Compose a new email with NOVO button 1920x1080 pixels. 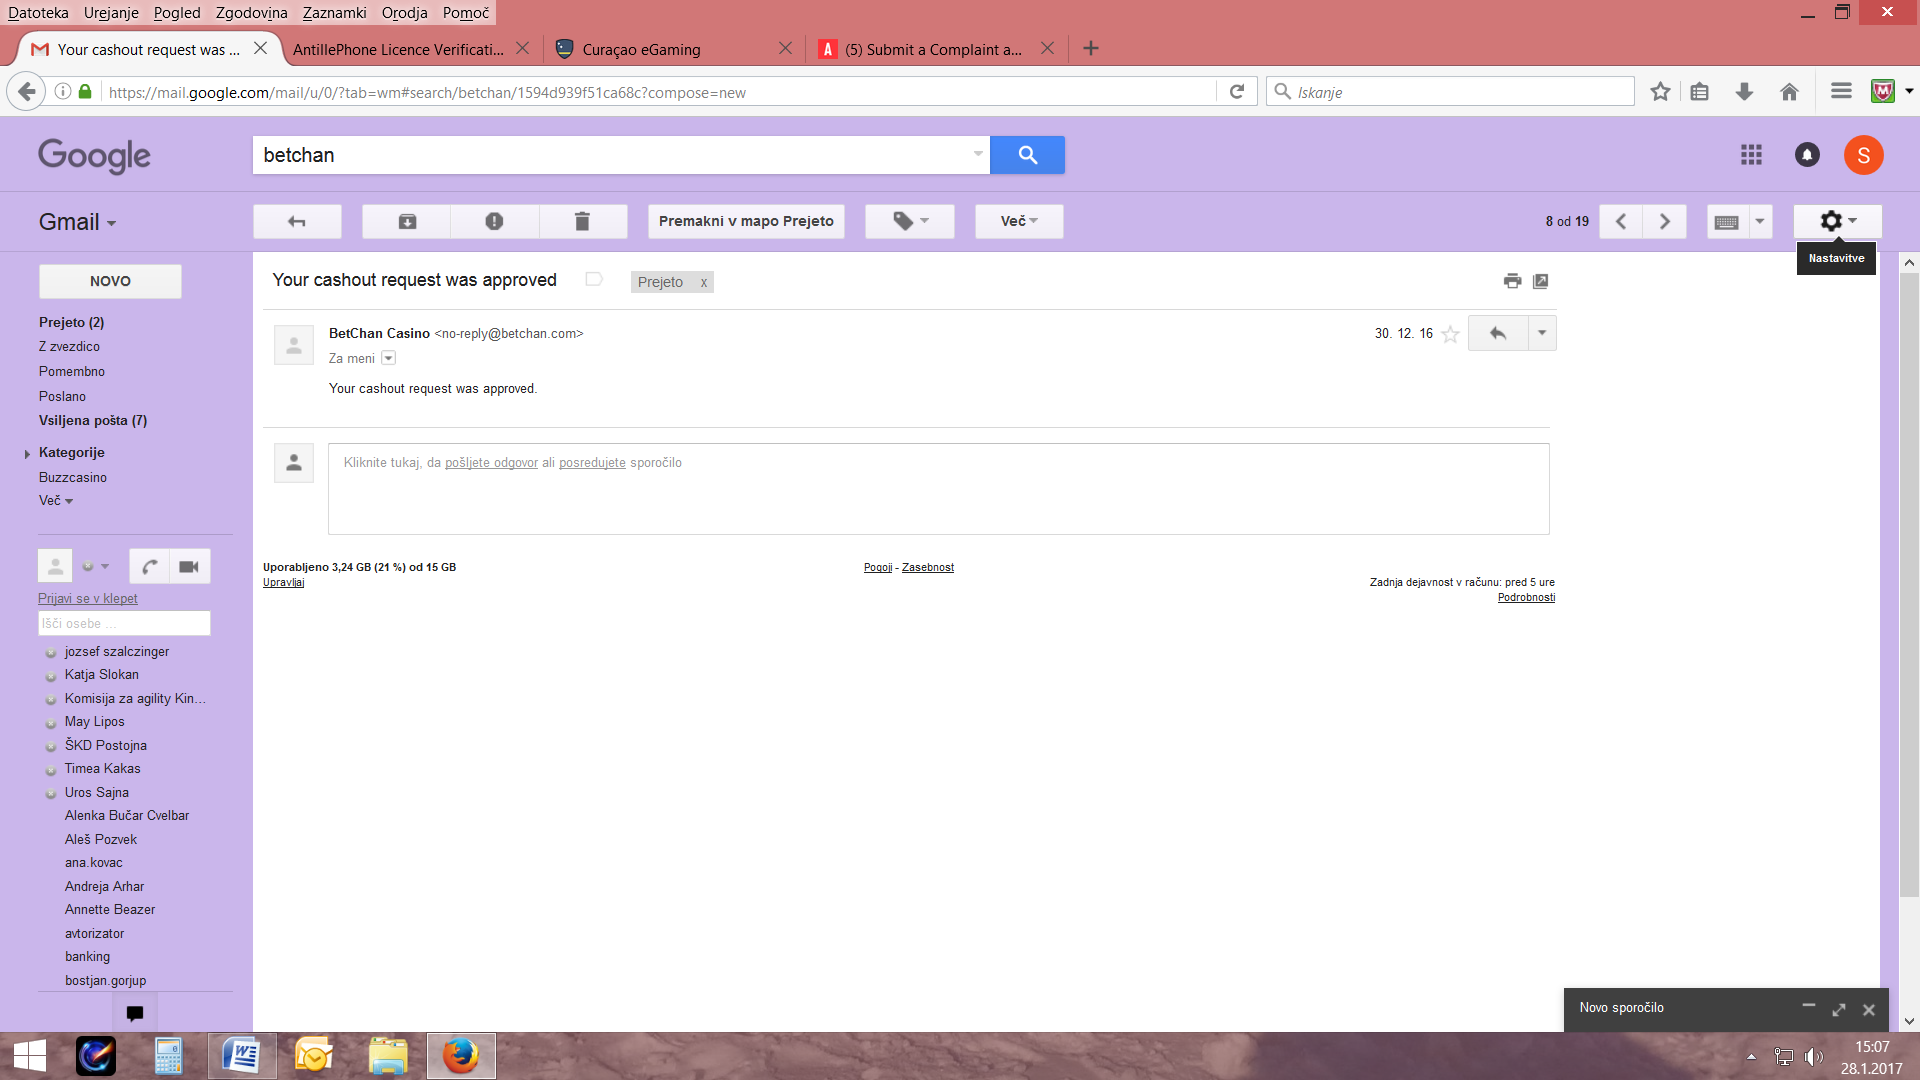110,281
